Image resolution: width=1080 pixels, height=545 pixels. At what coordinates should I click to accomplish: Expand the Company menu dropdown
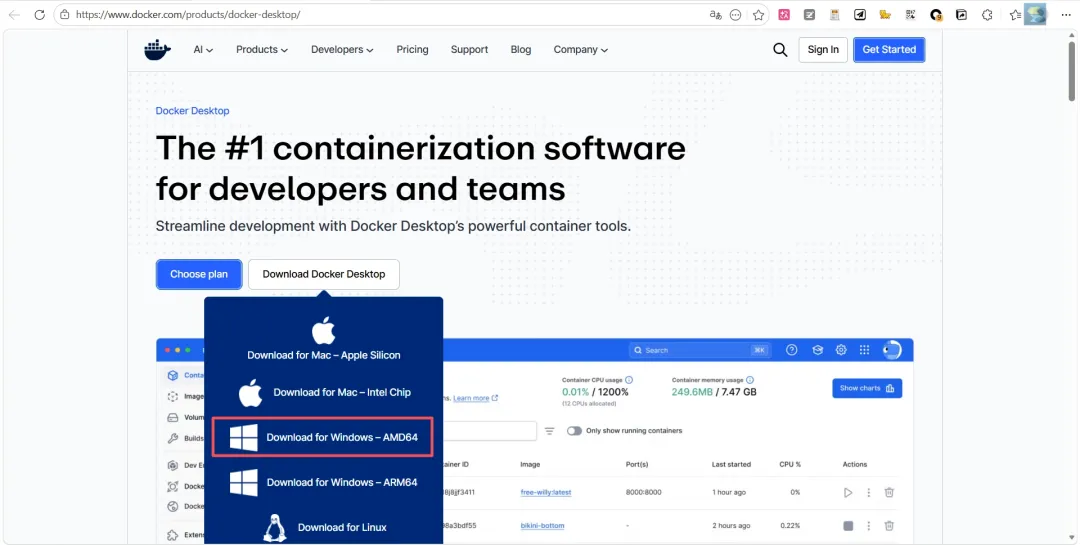click(x=581, y=50)
